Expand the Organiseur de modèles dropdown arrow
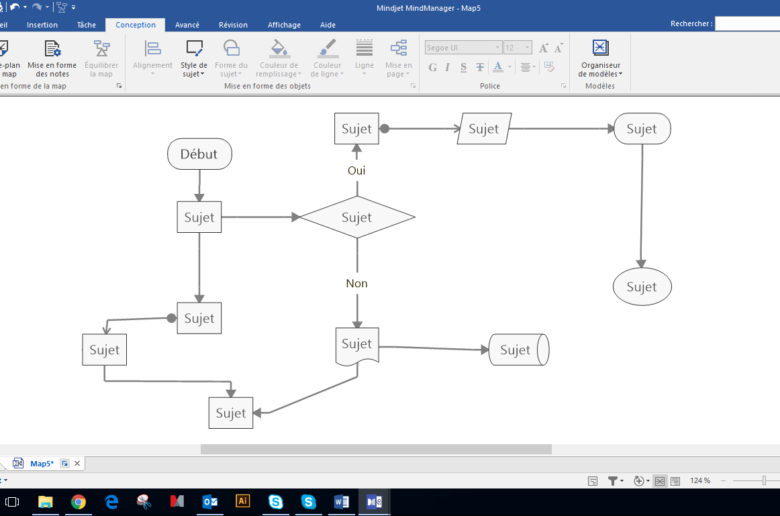This screenshot has width=780, height=516. coord(620,74)
